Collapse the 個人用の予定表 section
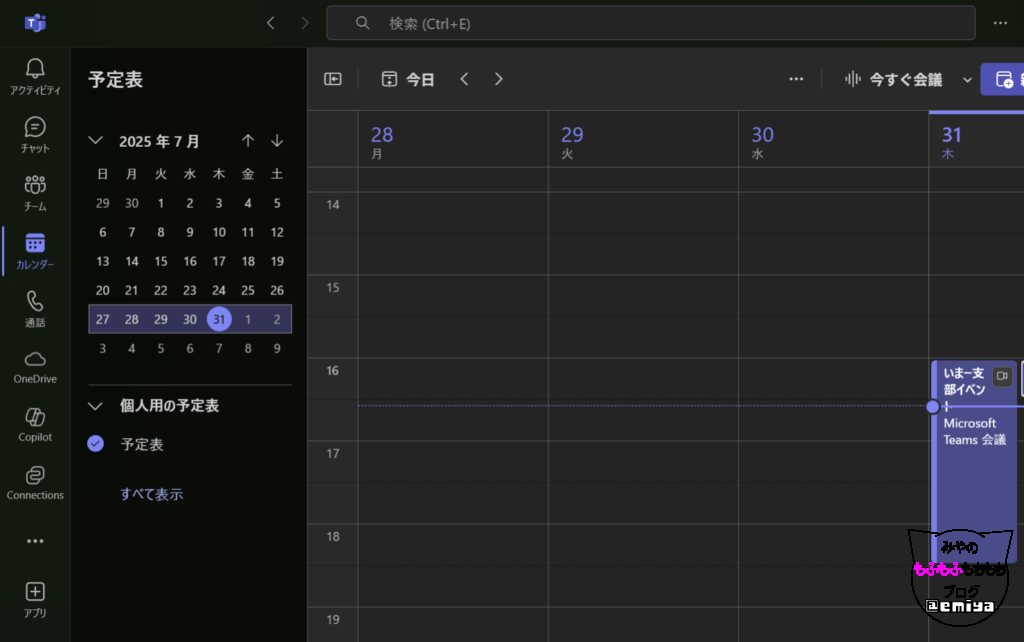The image size is (1024, 642). (96, 406)
